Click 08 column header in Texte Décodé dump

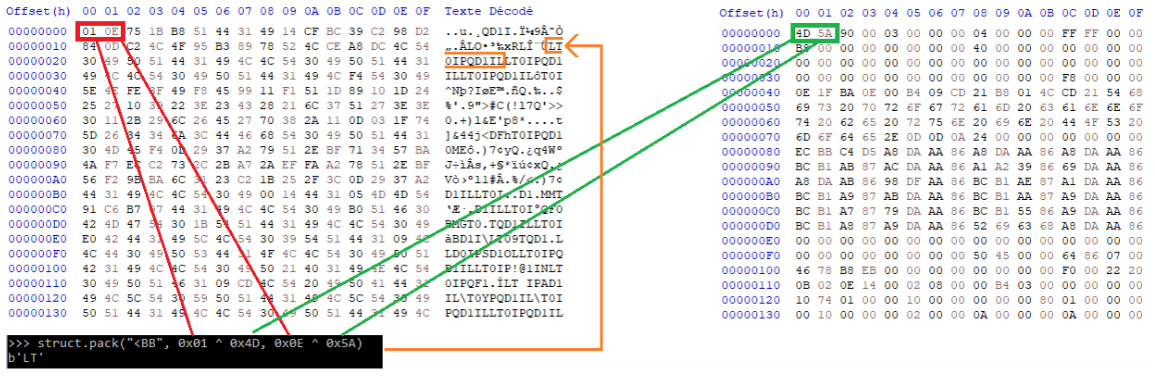(267, 12)
